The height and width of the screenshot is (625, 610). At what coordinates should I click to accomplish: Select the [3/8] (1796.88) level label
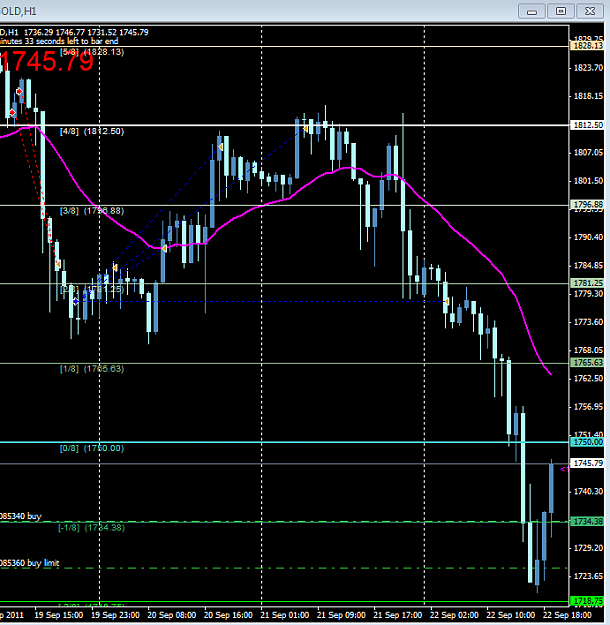(x=92, y=210)
